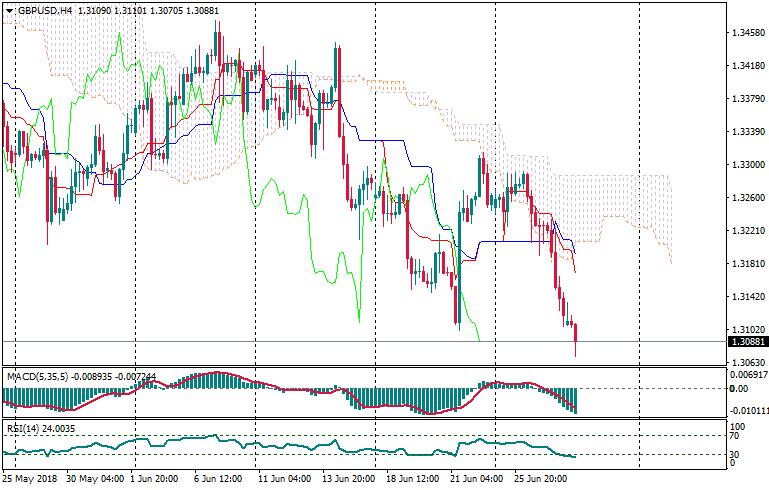Click the 21 Jun 04:00 time label

click(x=476, y=479)
